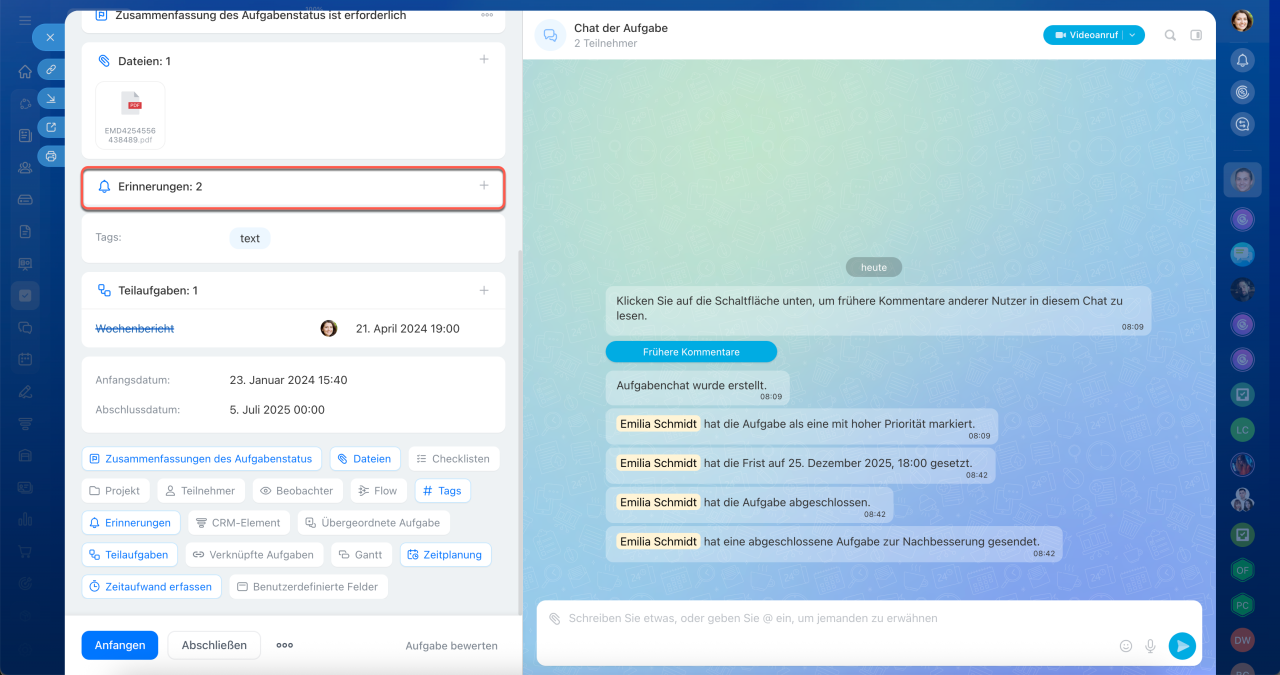
Task: Open notifications bell in right bar
Action: pos(1242,60)
